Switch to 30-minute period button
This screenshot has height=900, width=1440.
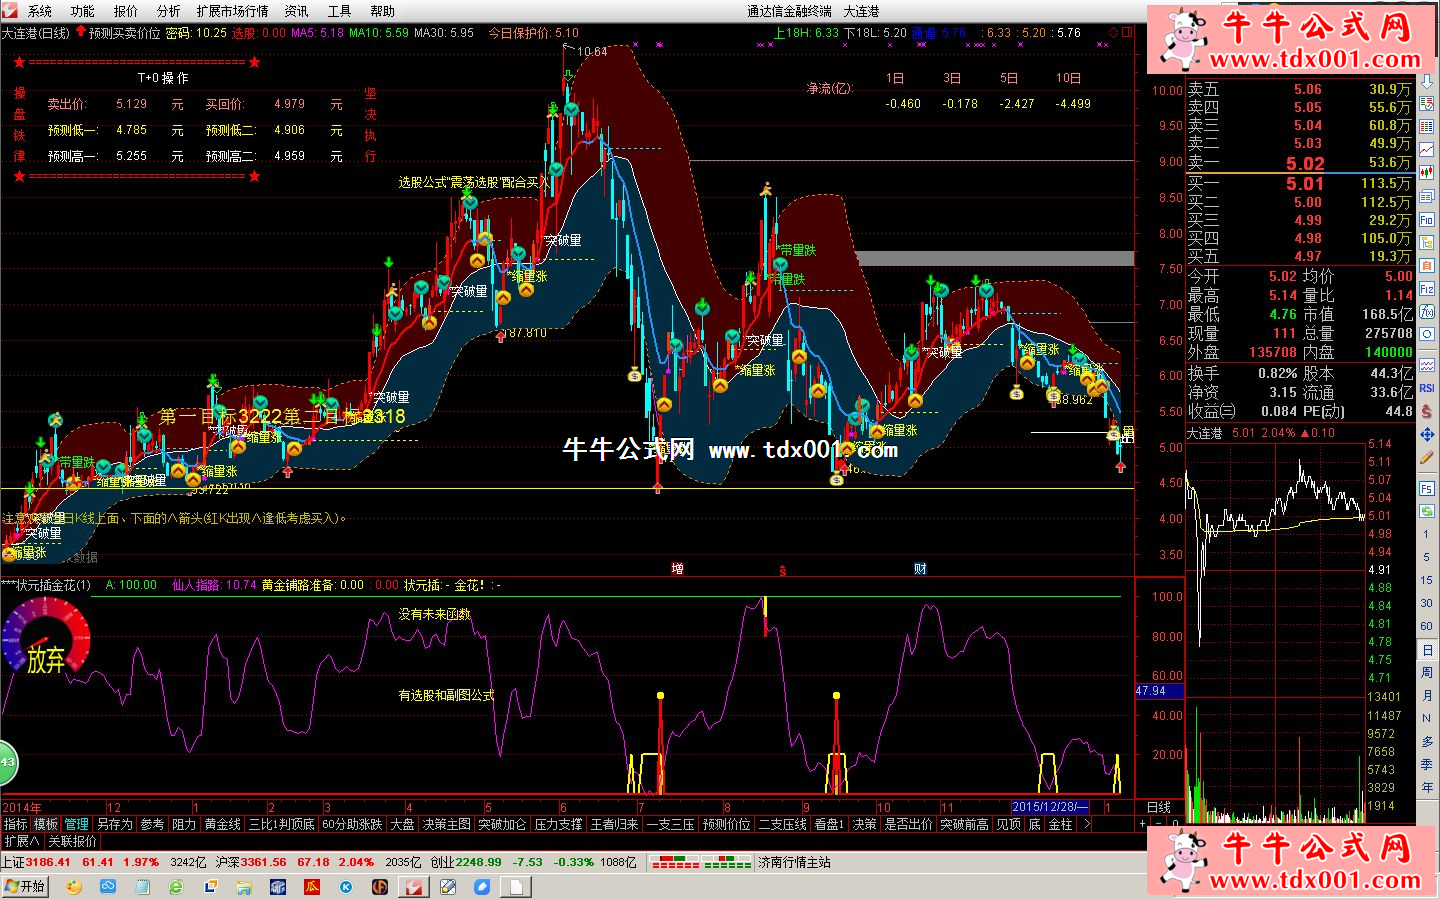[1427, 603]
